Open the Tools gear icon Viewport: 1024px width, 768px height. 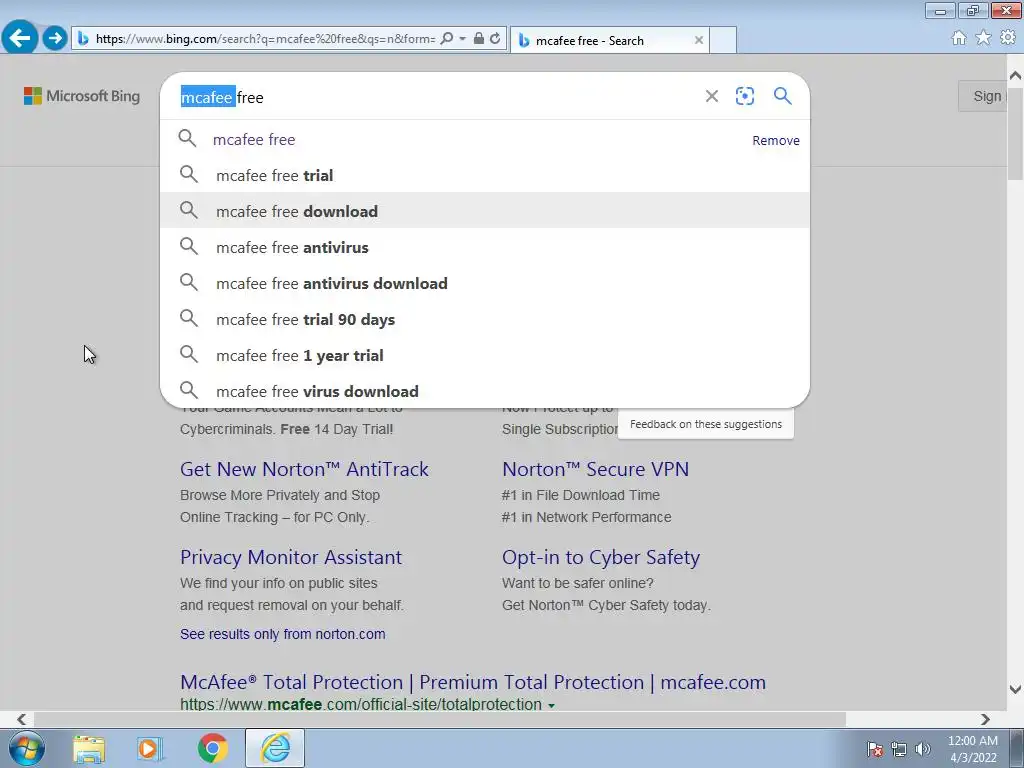[x=1008, y=38]
